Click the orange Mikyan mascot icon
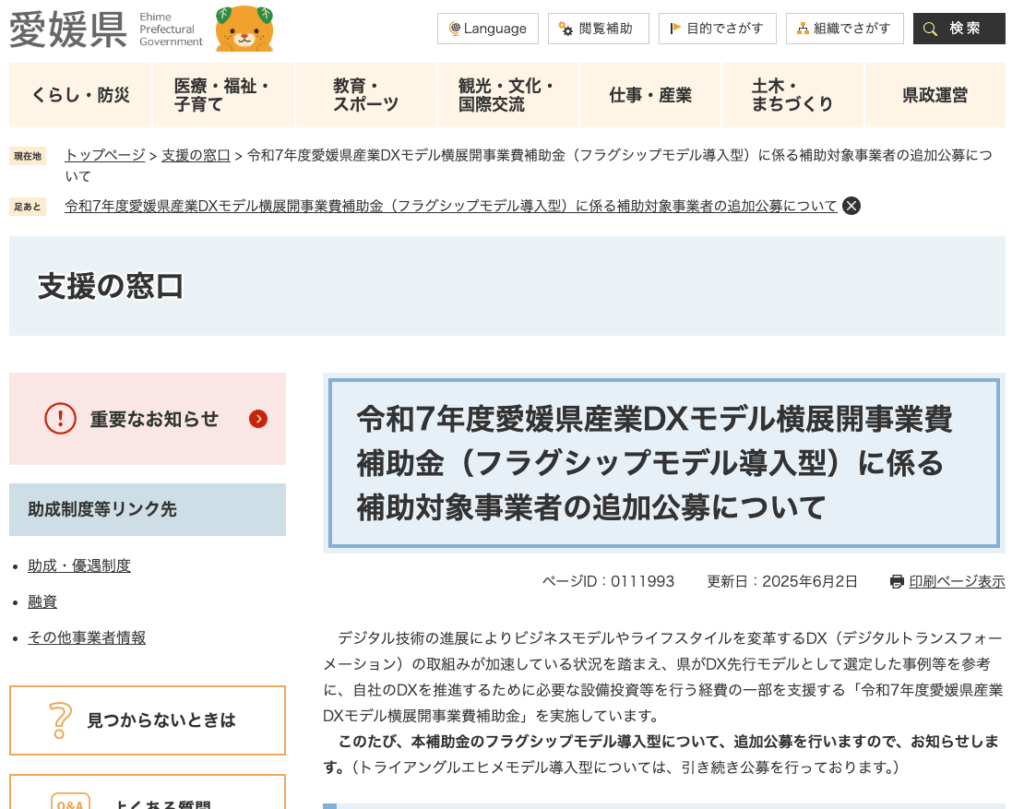1024x809 pixels. [244, 29]
